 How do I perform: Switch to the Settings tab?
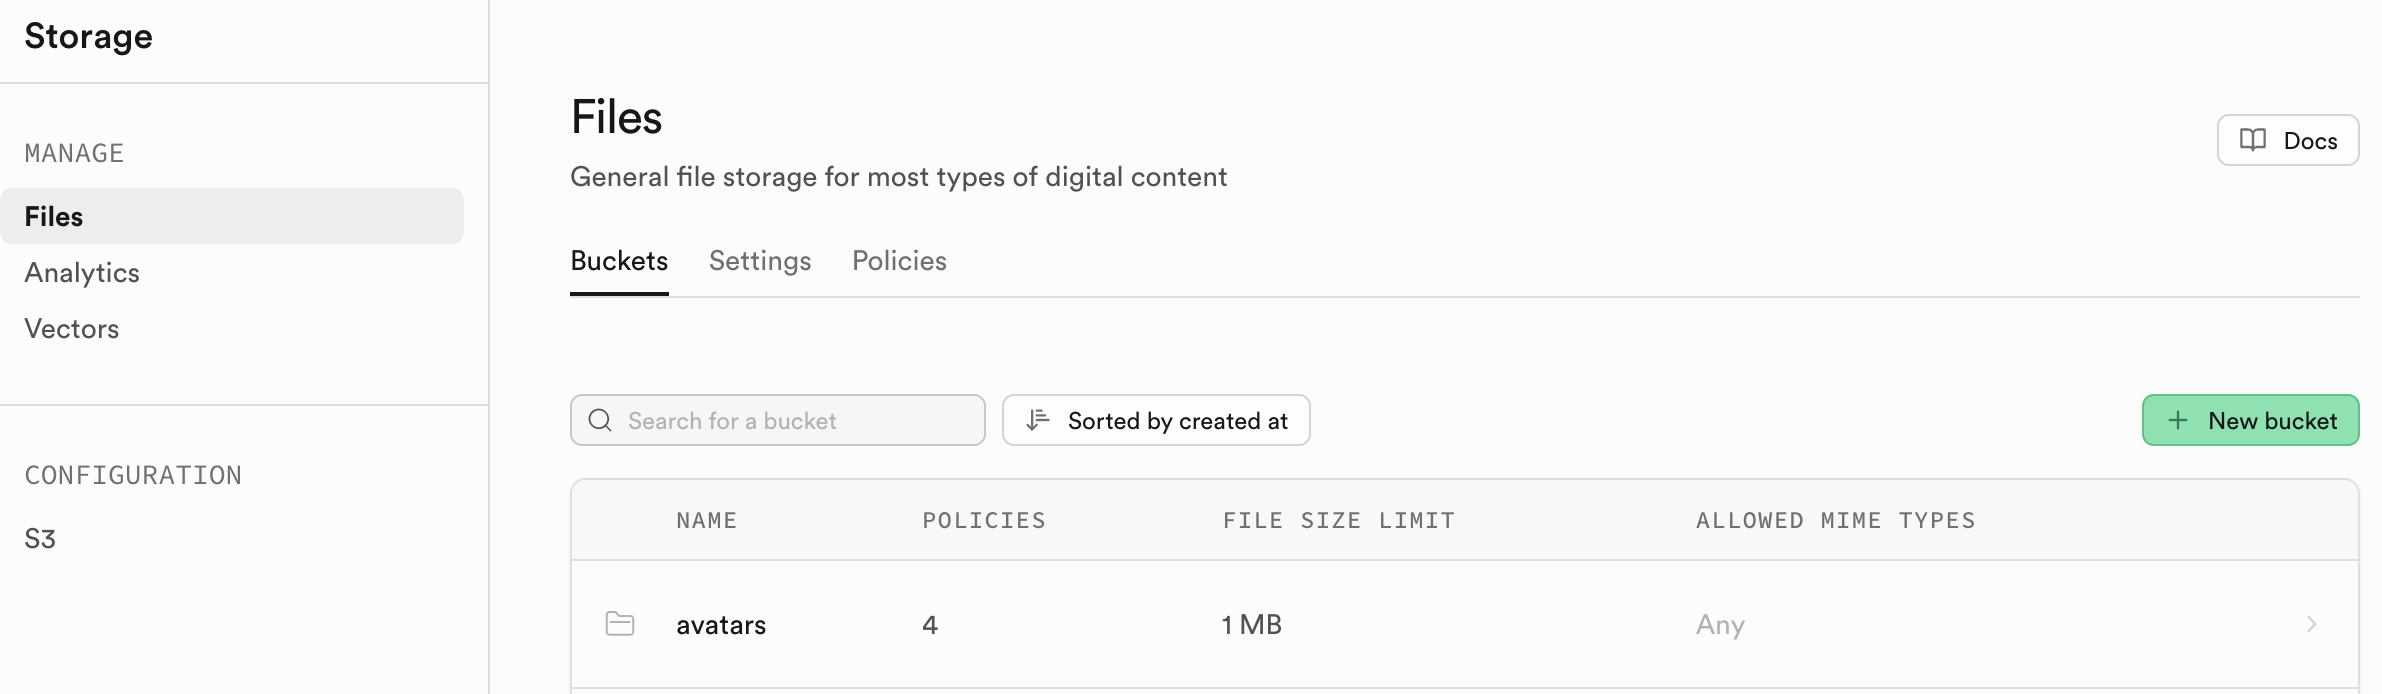coord(760,261)
